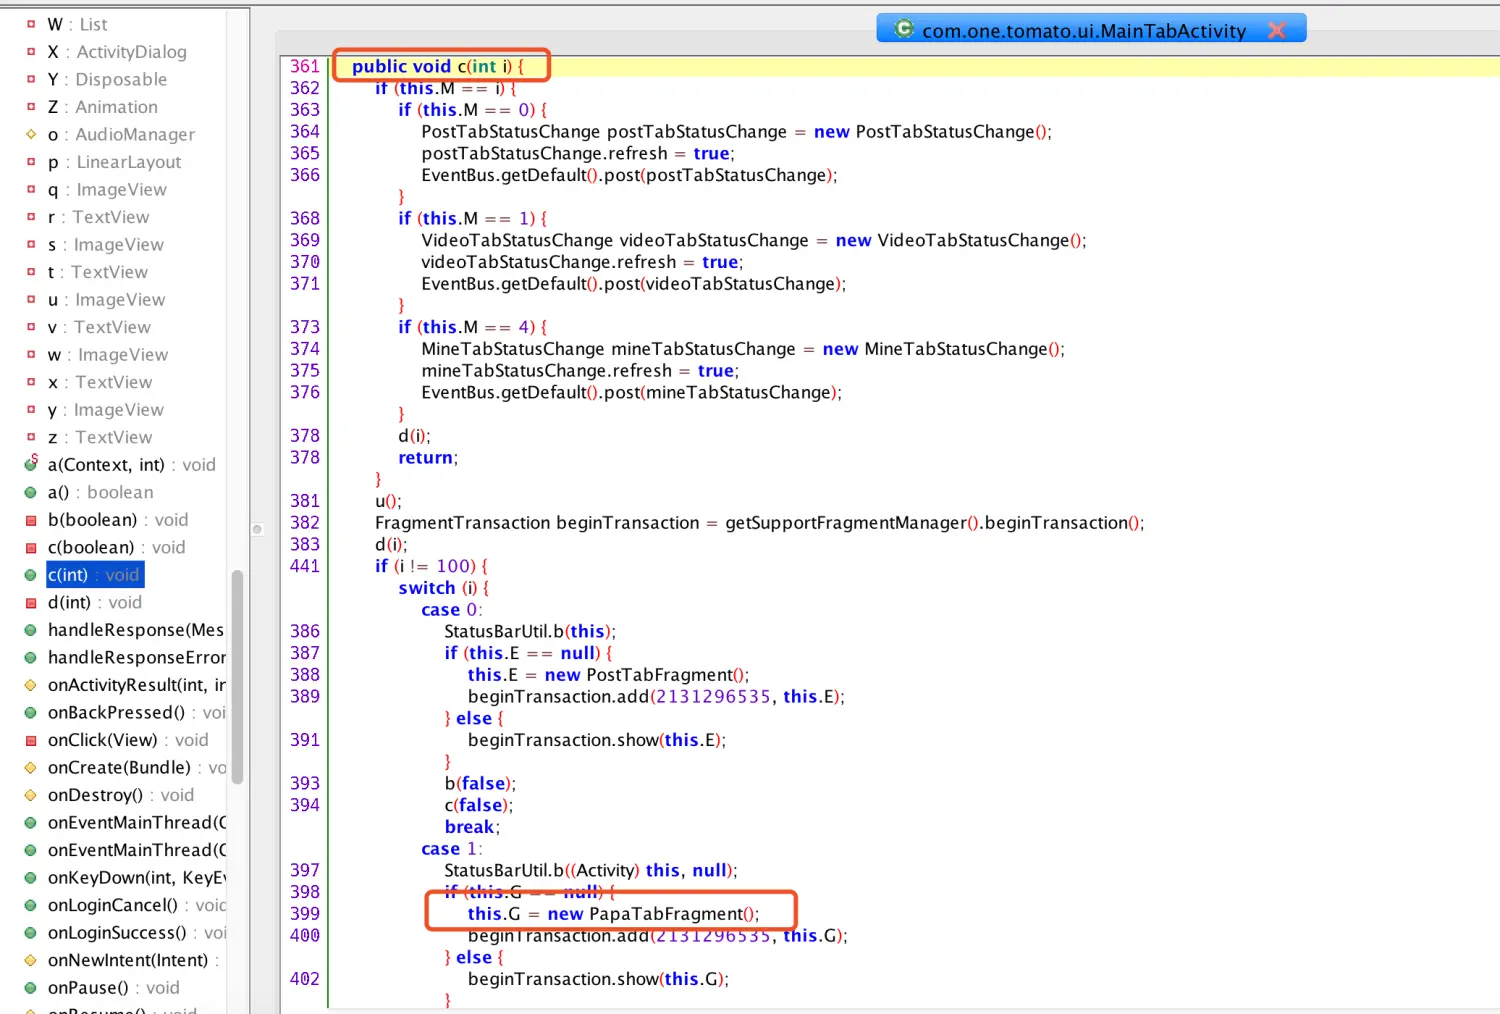Click the yellow protected icon beside onCreate(Bundle)
1500x1014 pixels.
point(30,767)
